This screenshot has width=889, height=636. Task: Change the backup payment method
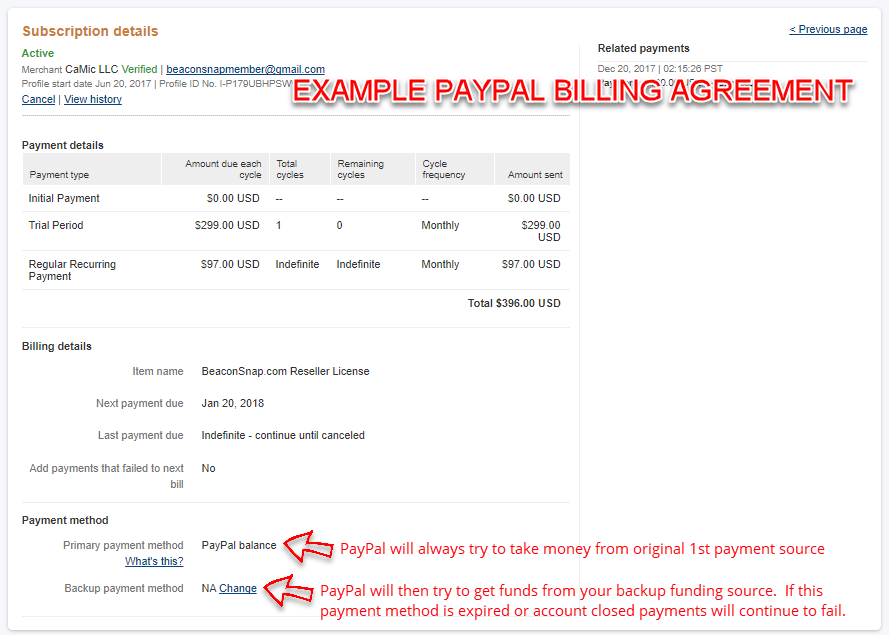[238, 588]
